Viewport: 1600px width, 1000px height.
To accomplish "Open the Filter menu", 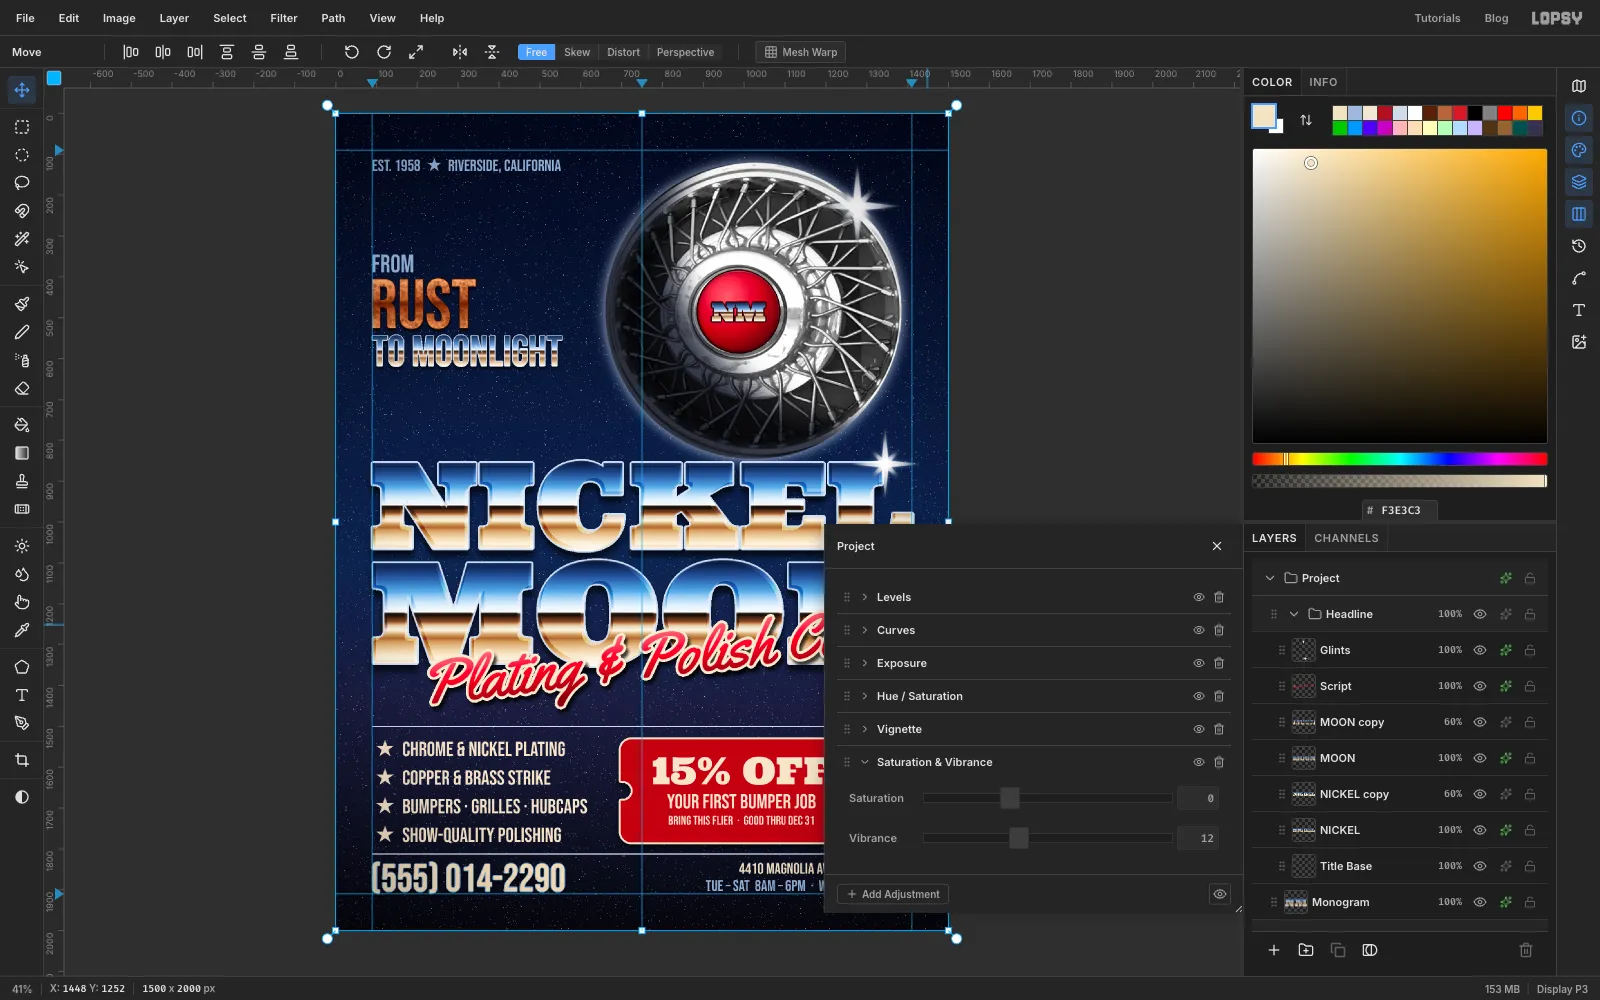I will (284, 18).
